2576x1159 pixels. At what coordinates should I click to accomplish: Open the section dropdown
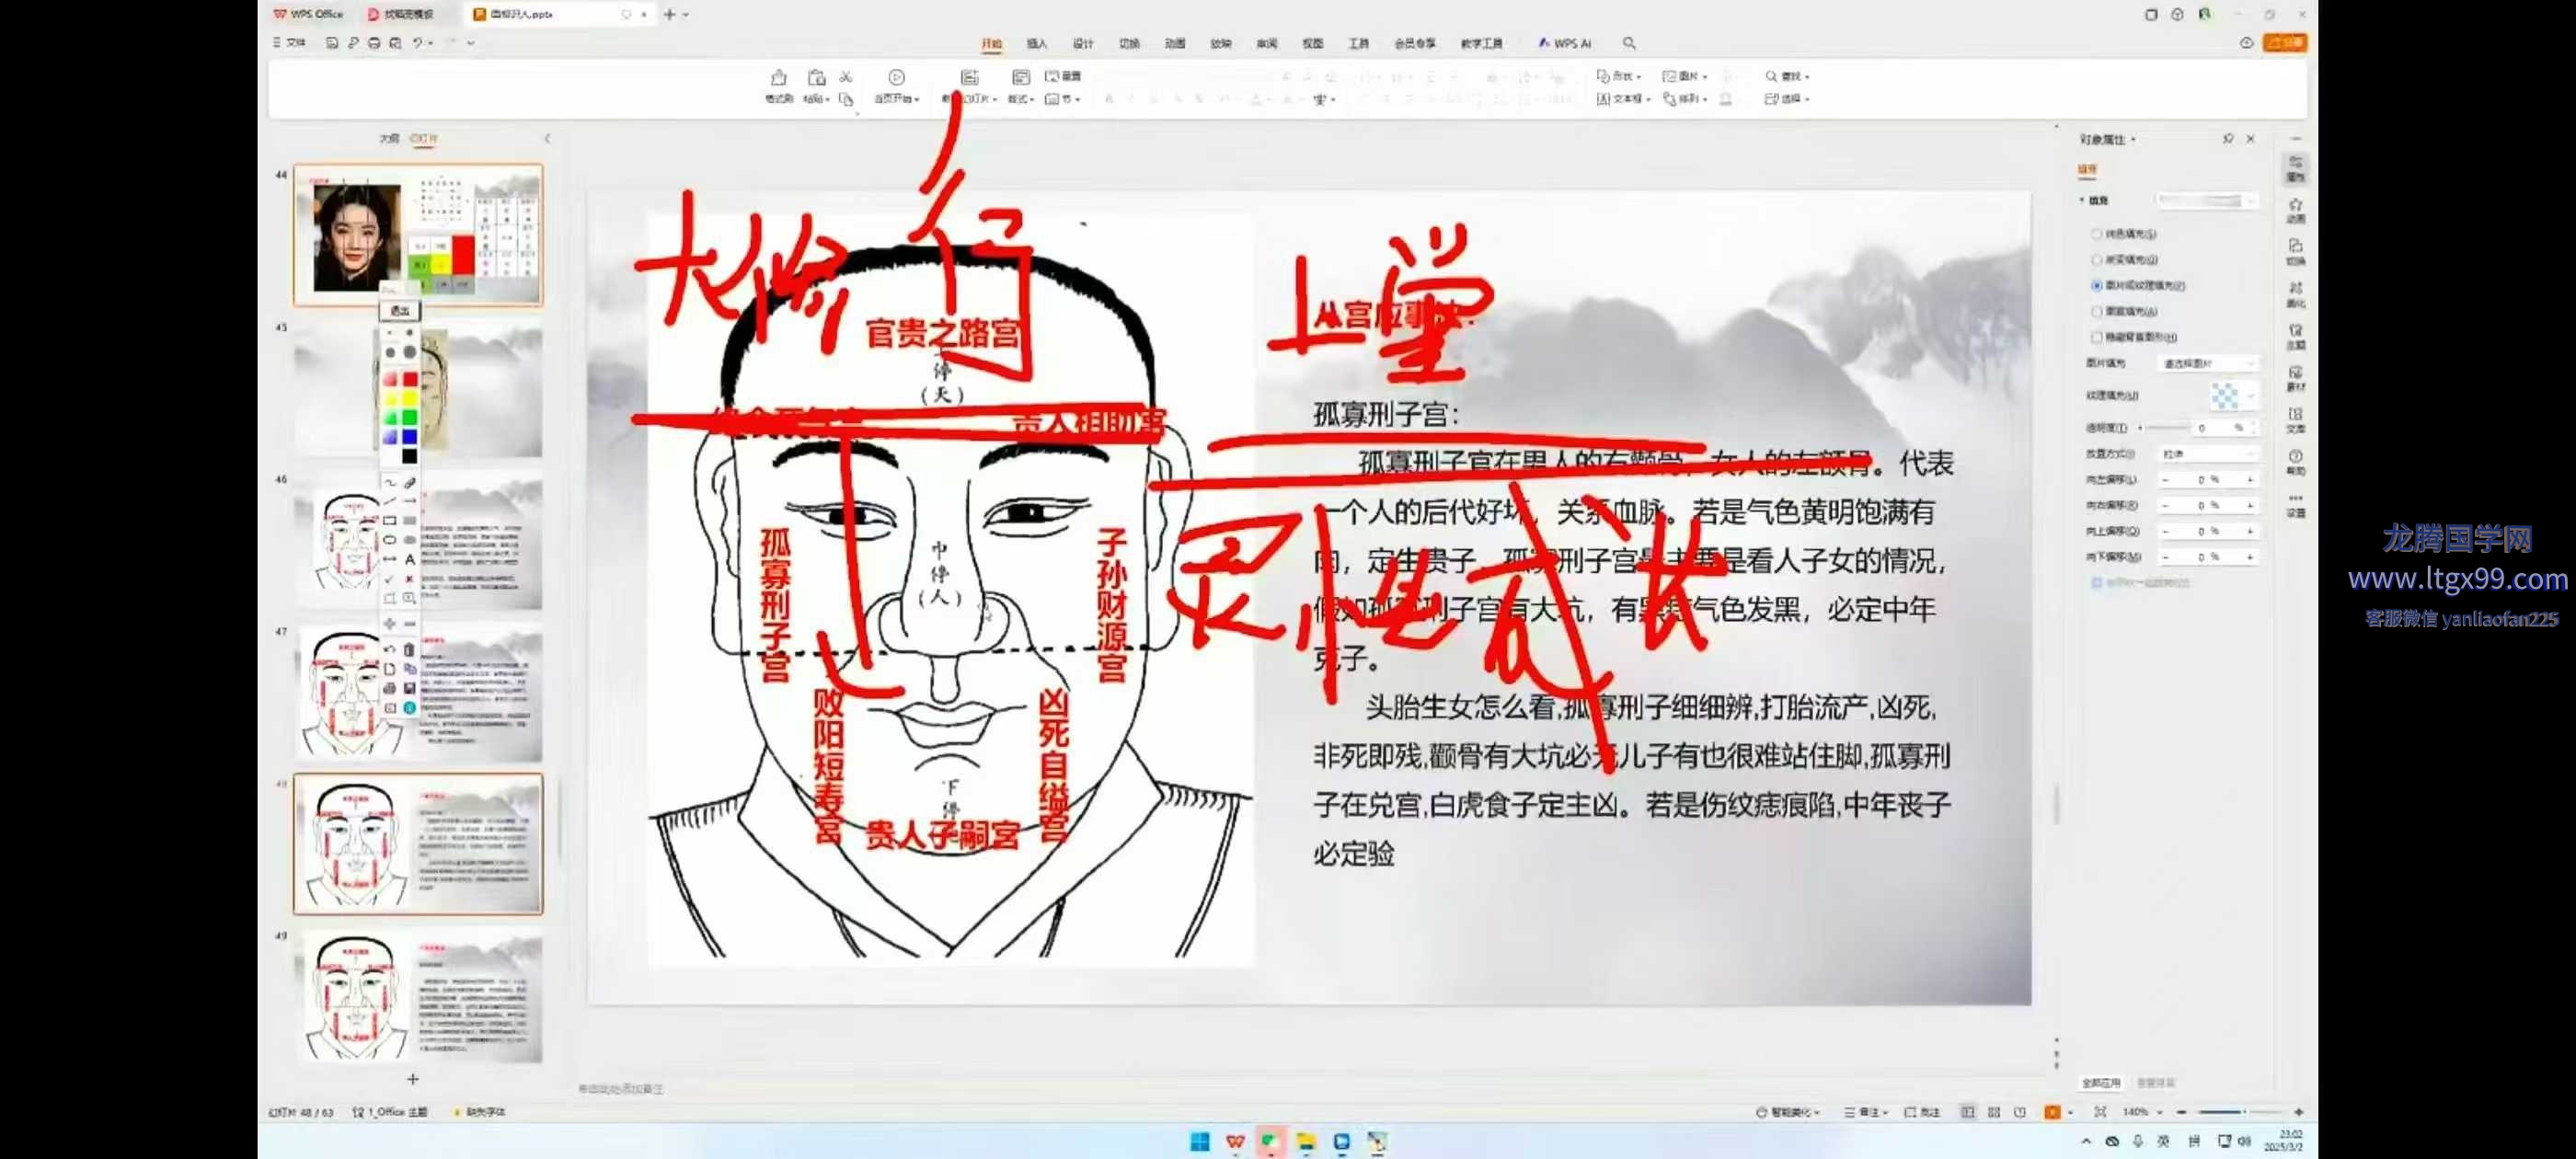click(1063, 99)
